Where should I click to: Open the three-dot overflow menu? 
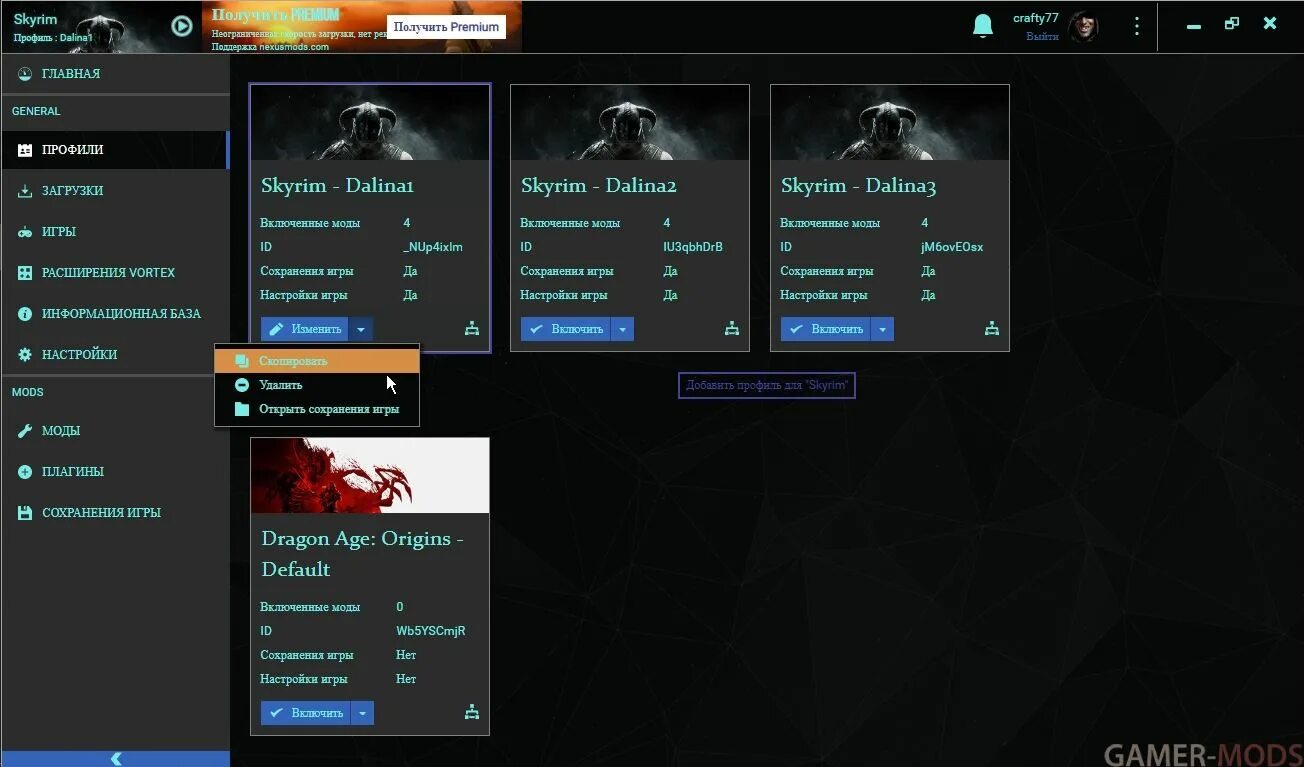coord(1136,26)
